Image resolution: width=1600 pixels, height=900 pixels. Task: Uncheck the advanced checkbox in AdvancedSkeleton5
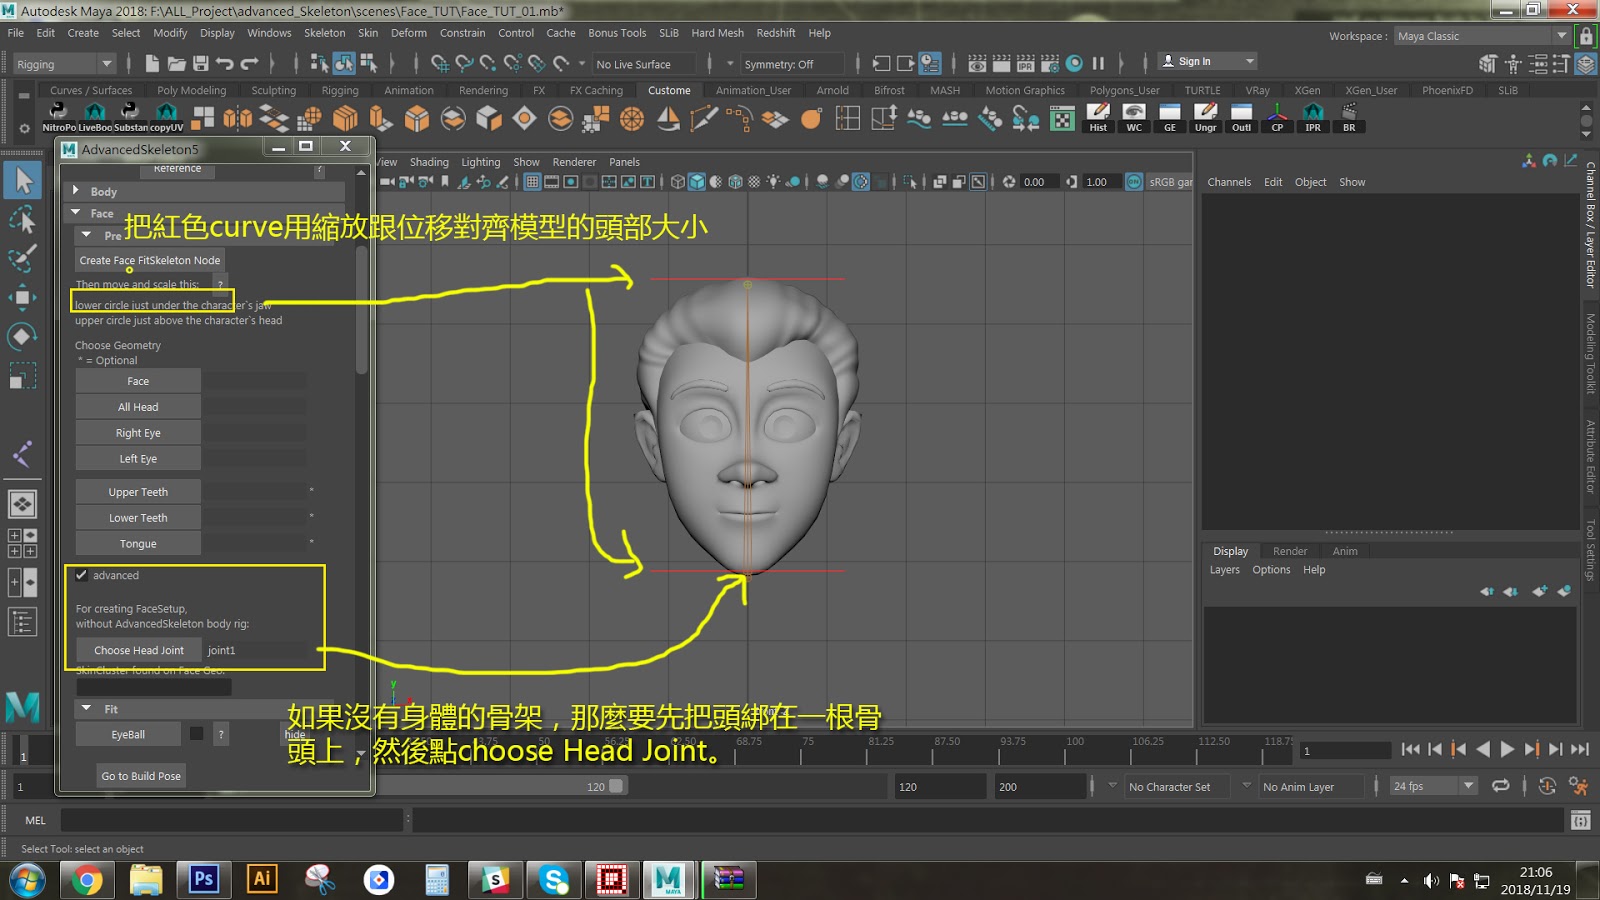[82, 575]
